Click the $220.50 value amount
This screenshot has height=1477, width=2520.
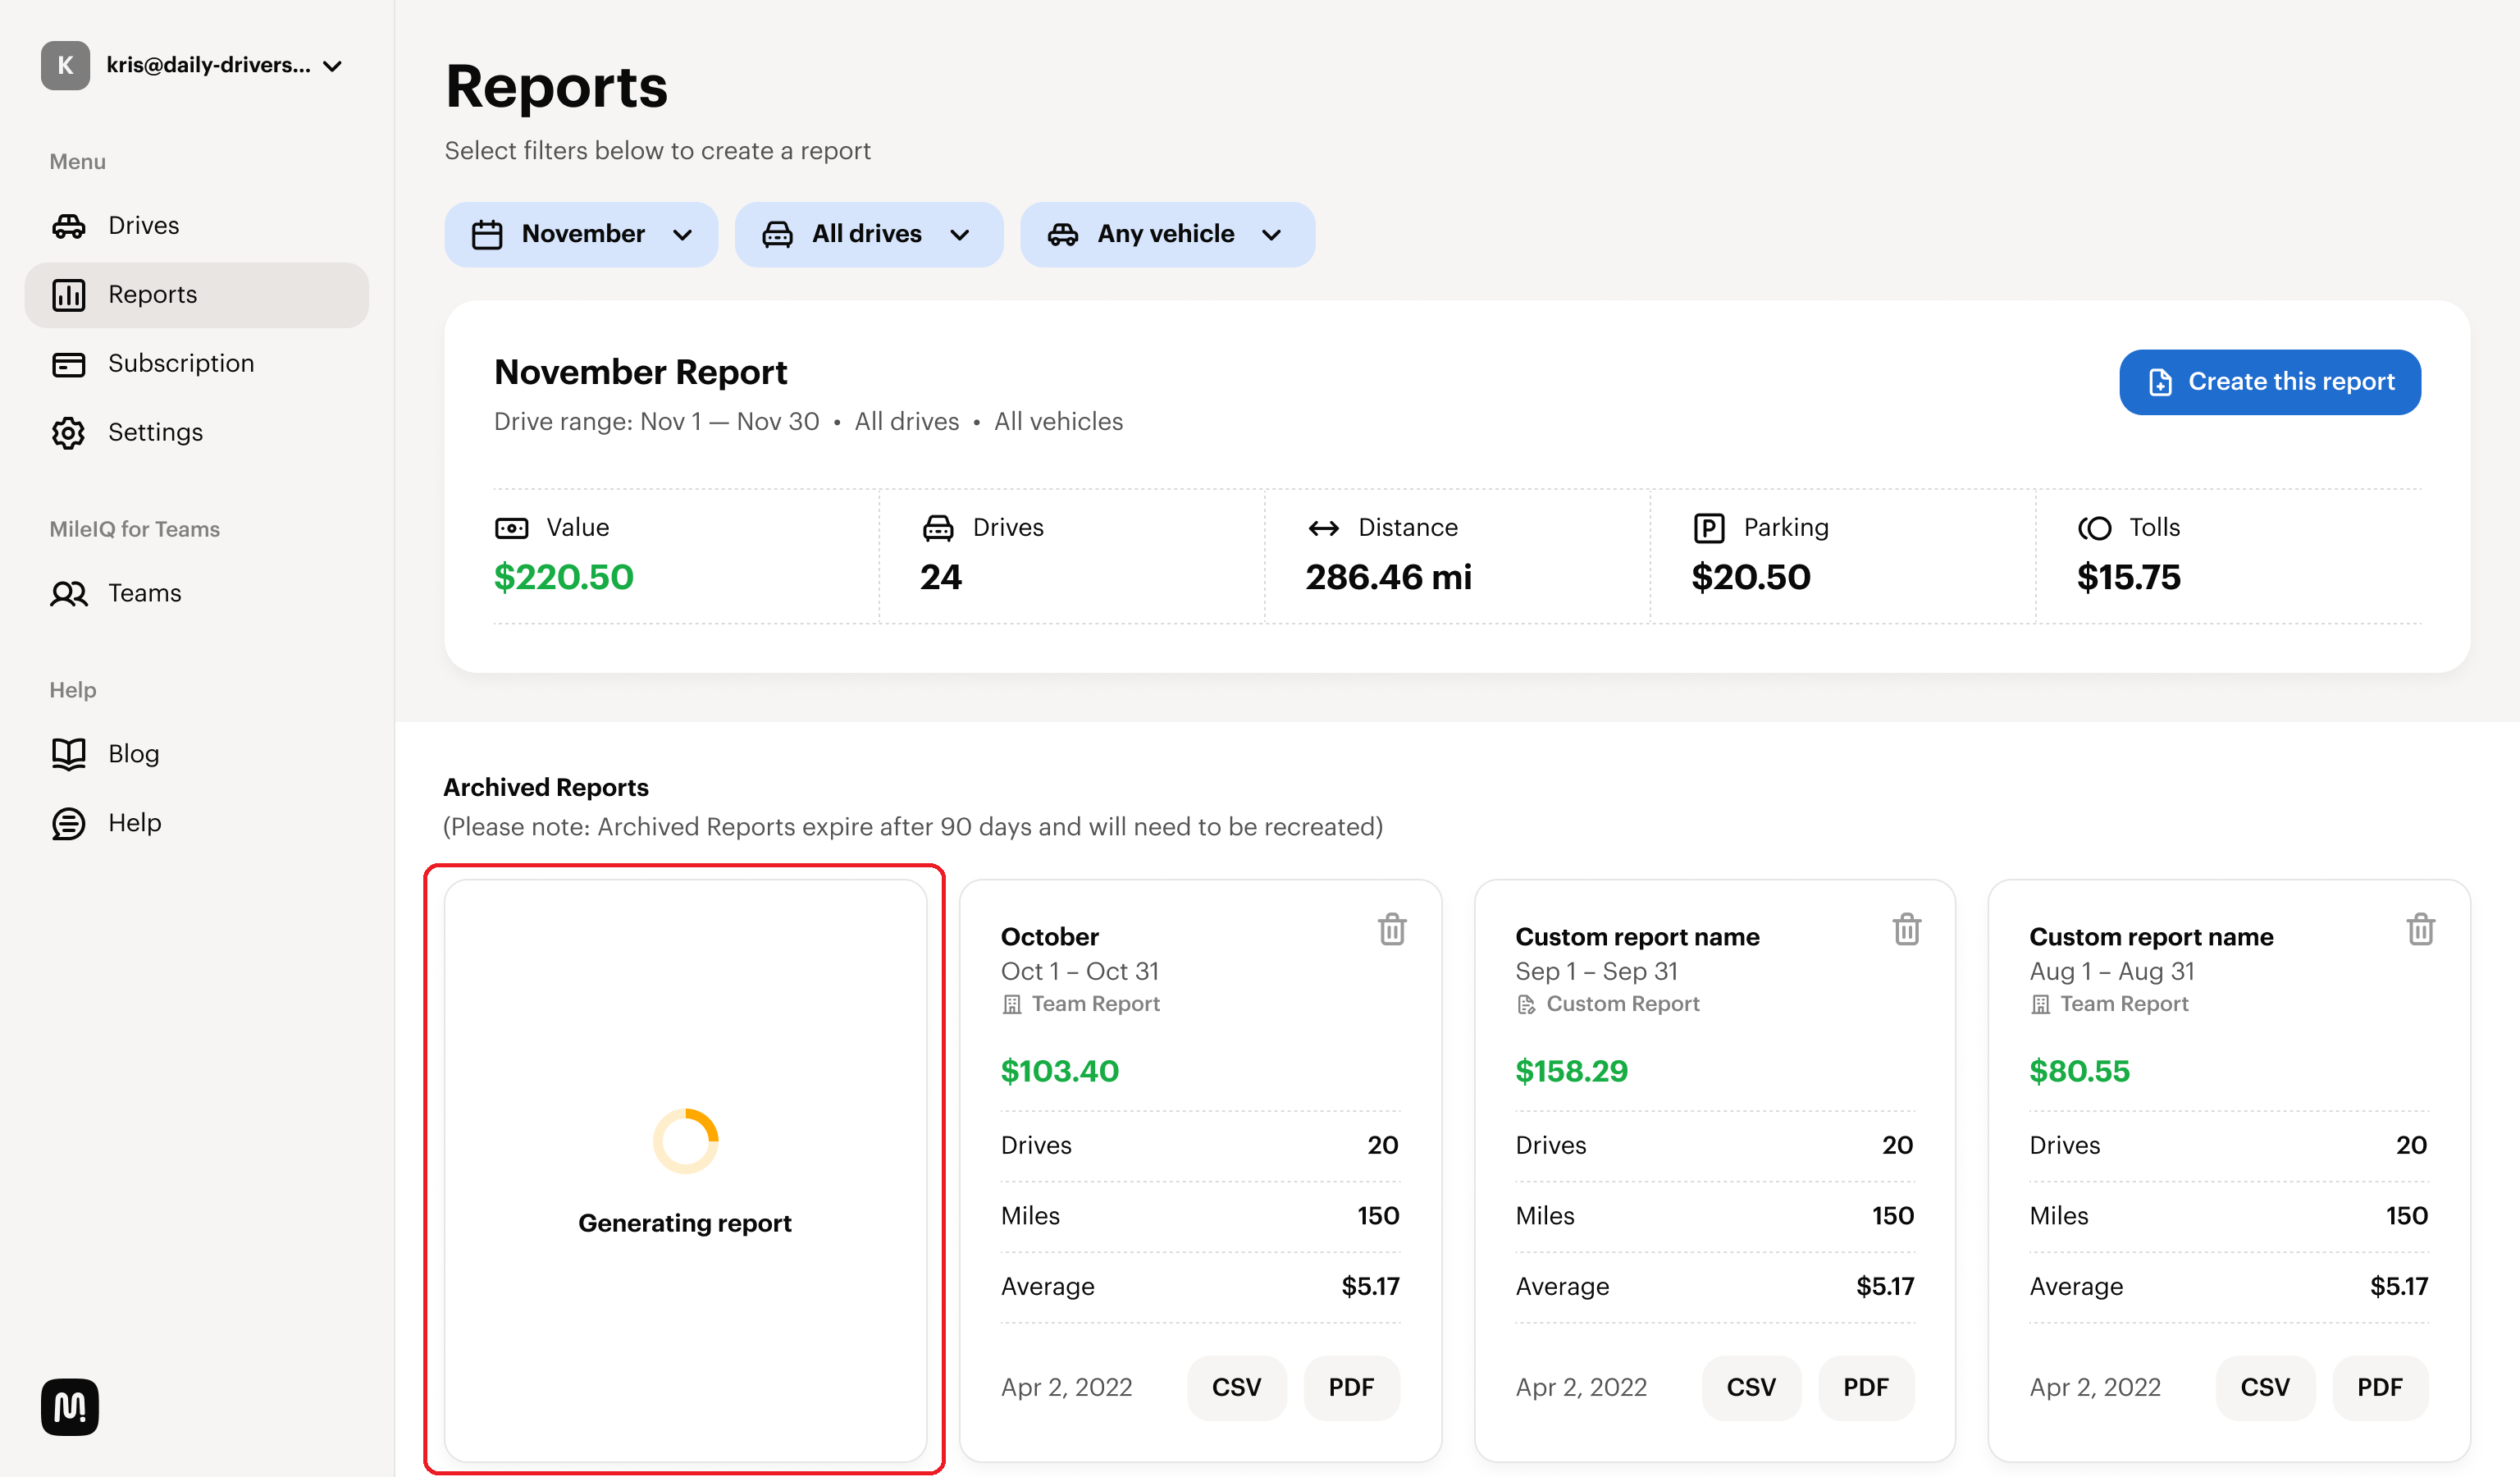[564, 578]
